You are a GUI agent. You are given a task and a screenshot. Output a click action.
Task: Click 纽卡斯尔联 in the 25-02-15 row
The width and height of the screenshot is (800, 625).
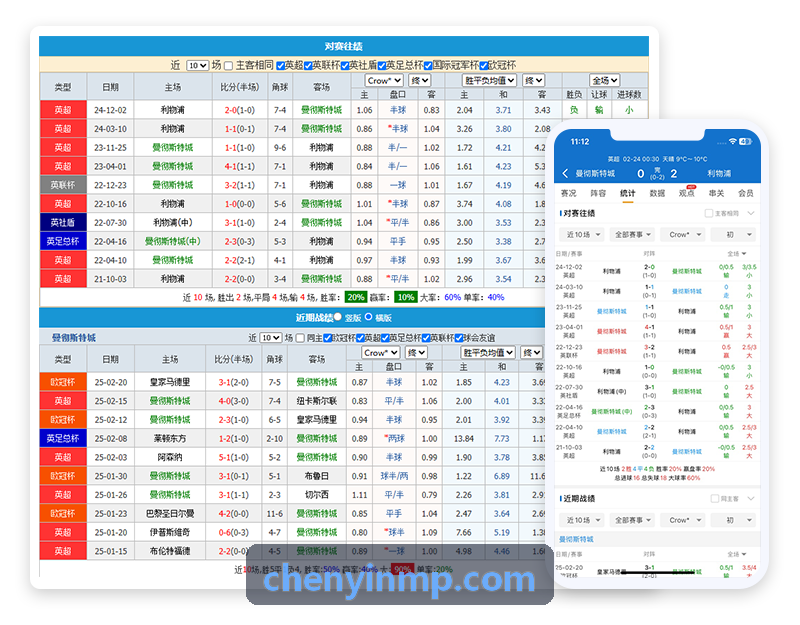[317, 401]
